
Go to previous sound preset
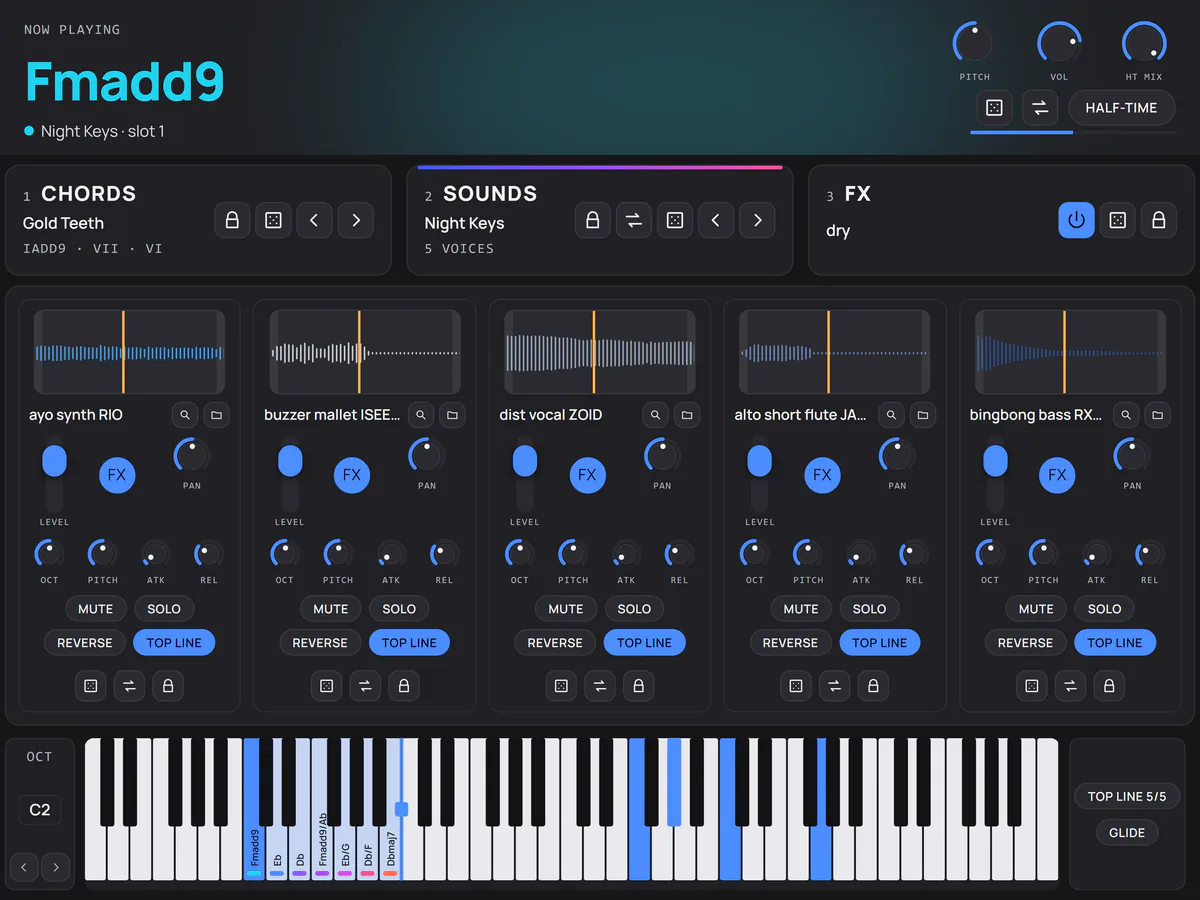click(x=716, y=220)
